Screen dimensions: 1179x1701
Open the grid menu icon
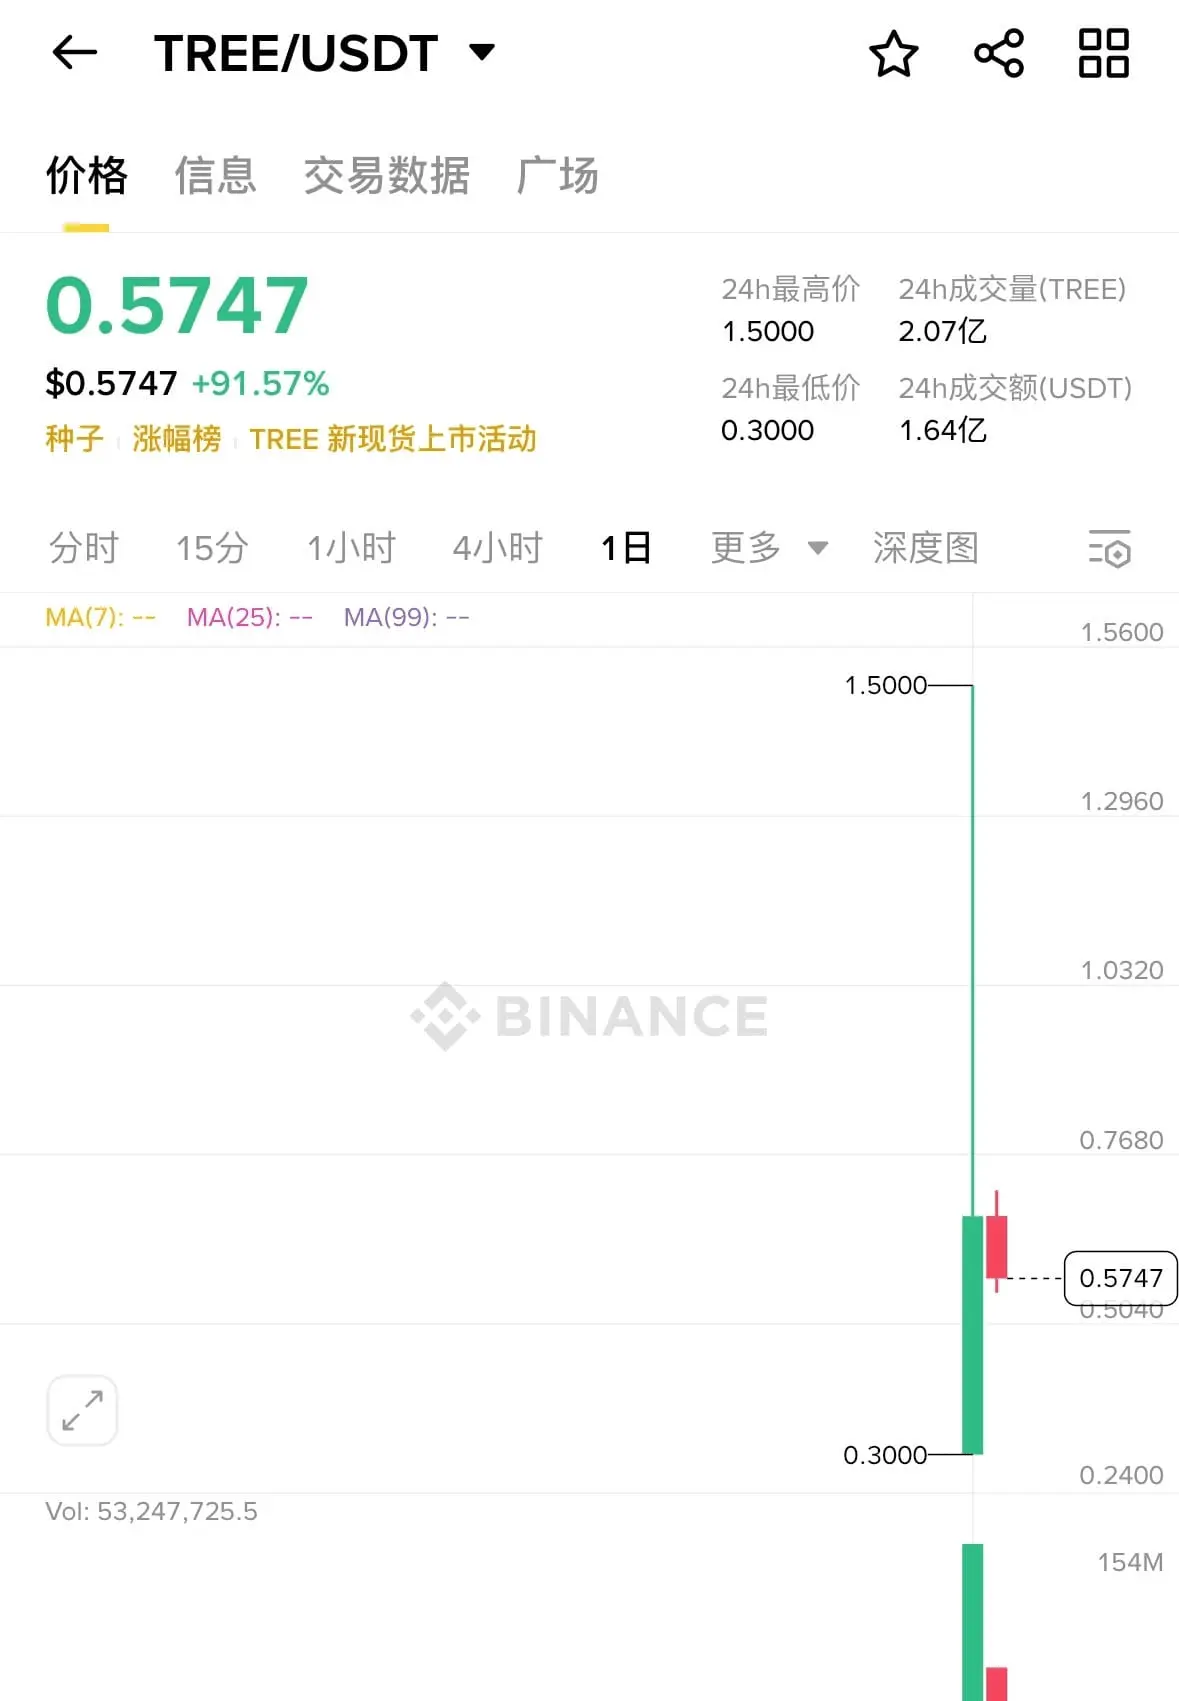pos(1104,53)
